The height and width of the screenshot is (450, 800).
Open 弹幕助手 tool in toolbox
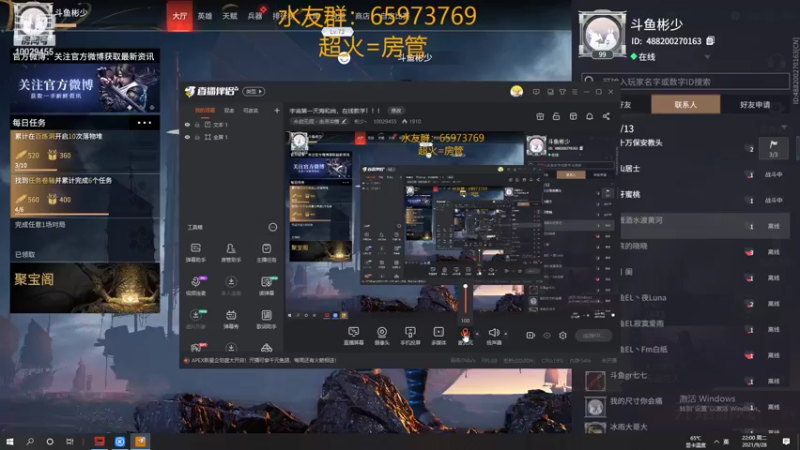point(196,253)
